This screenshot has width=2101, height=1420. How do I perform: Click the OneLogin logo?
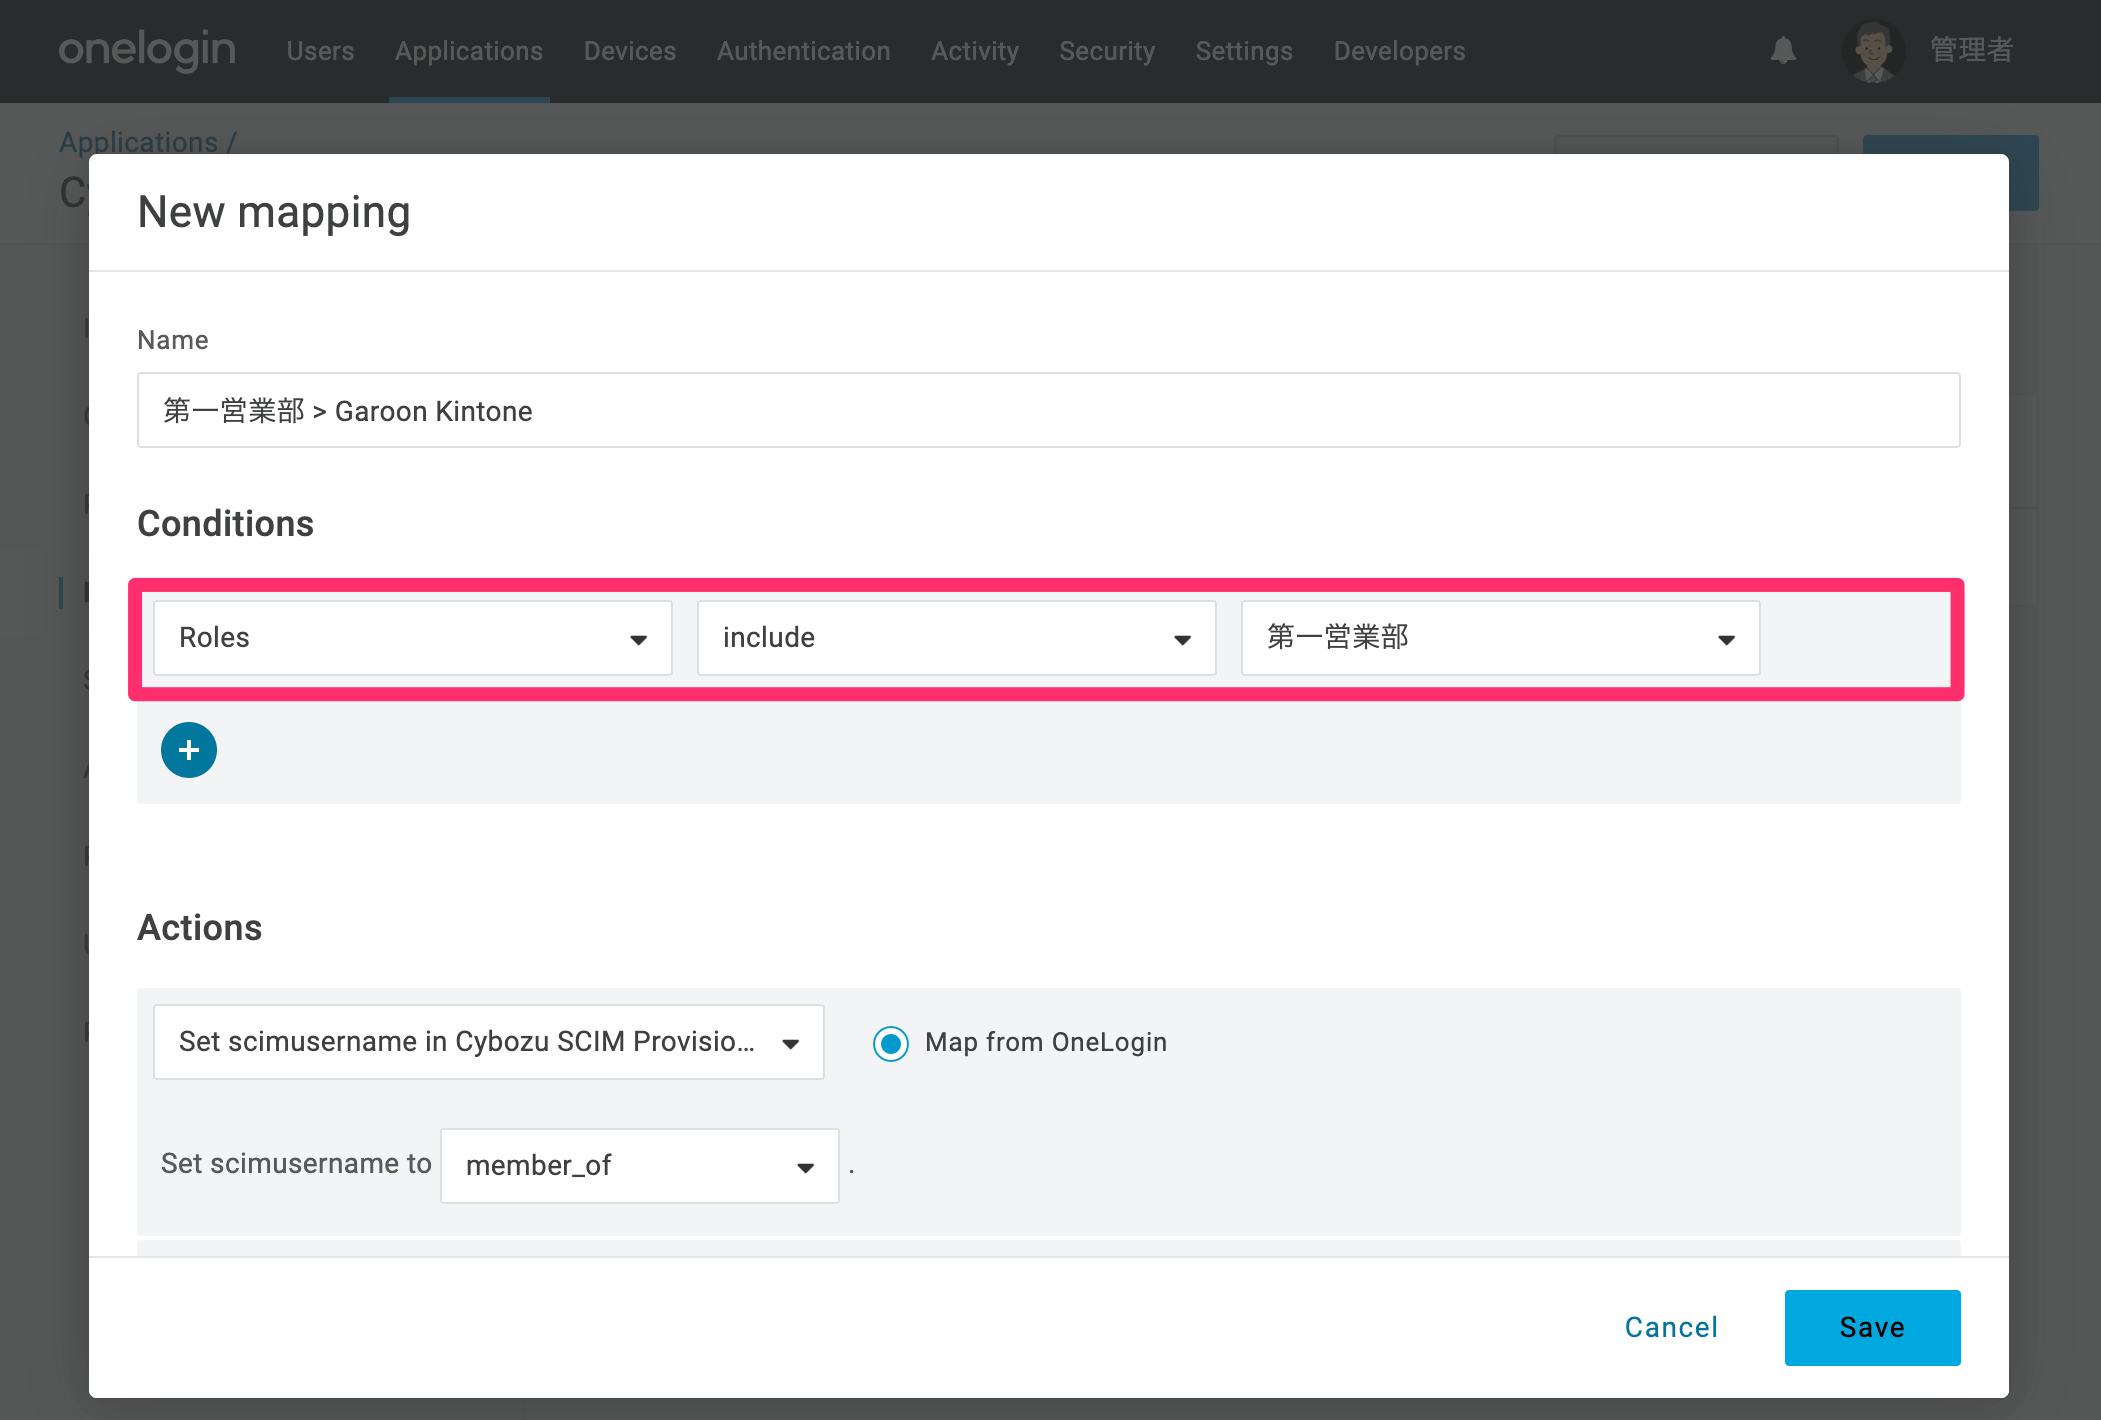[x=147, y=50]
